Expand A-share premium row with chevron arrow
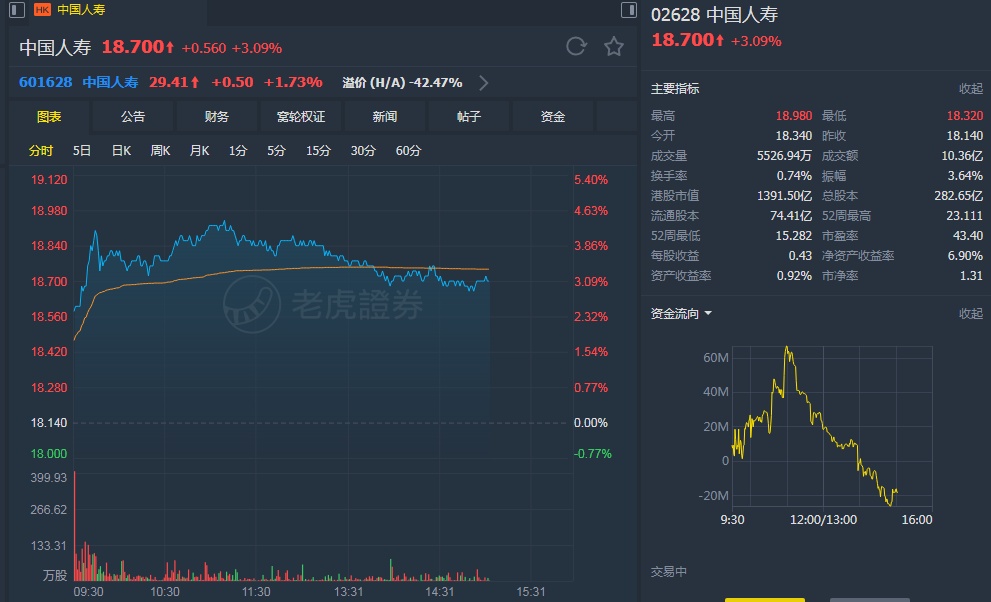991x602 pixels. tap(484, 83)
